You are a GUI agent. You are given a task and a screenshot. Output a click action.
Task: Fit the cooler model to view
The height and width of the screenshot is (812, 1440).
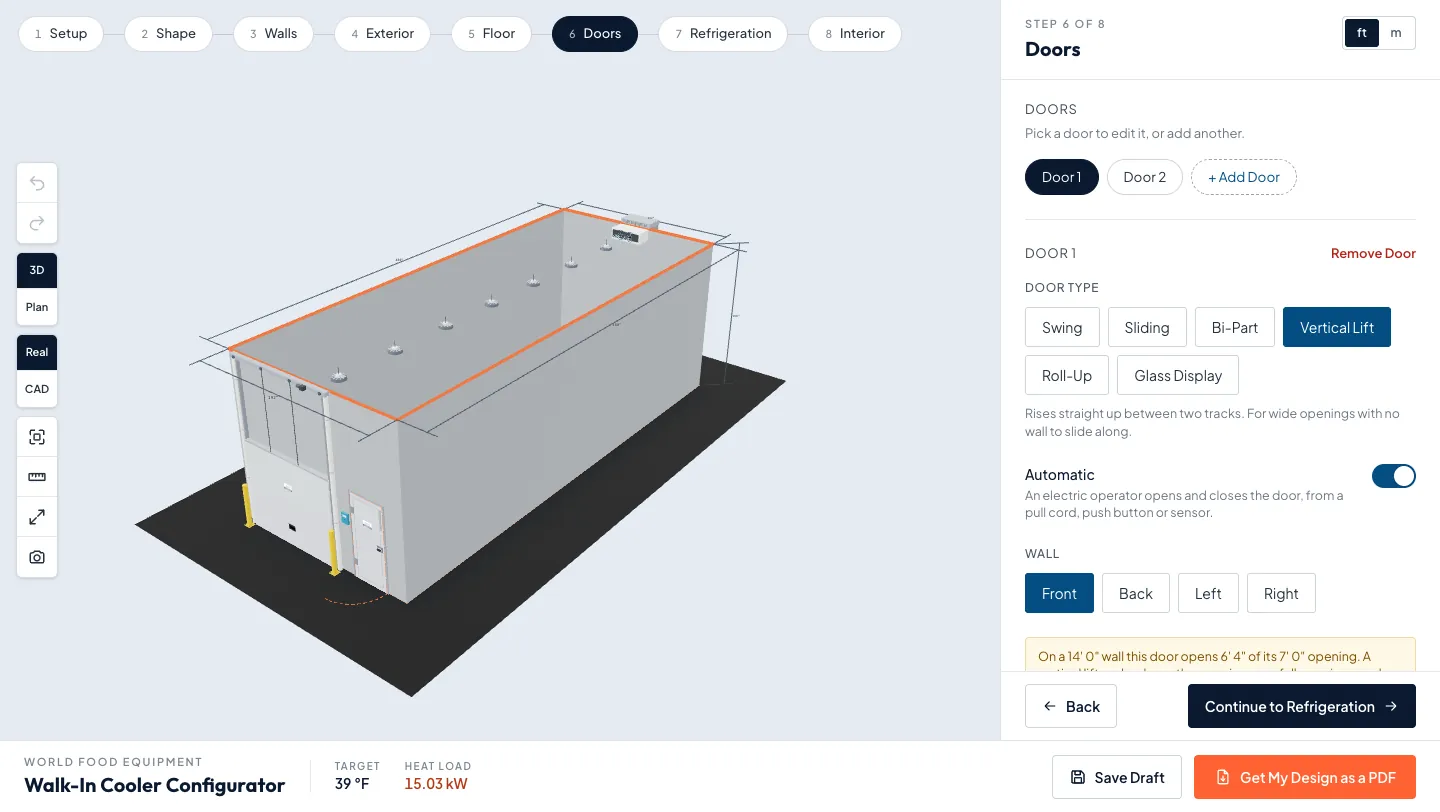(x=37, y=437)
